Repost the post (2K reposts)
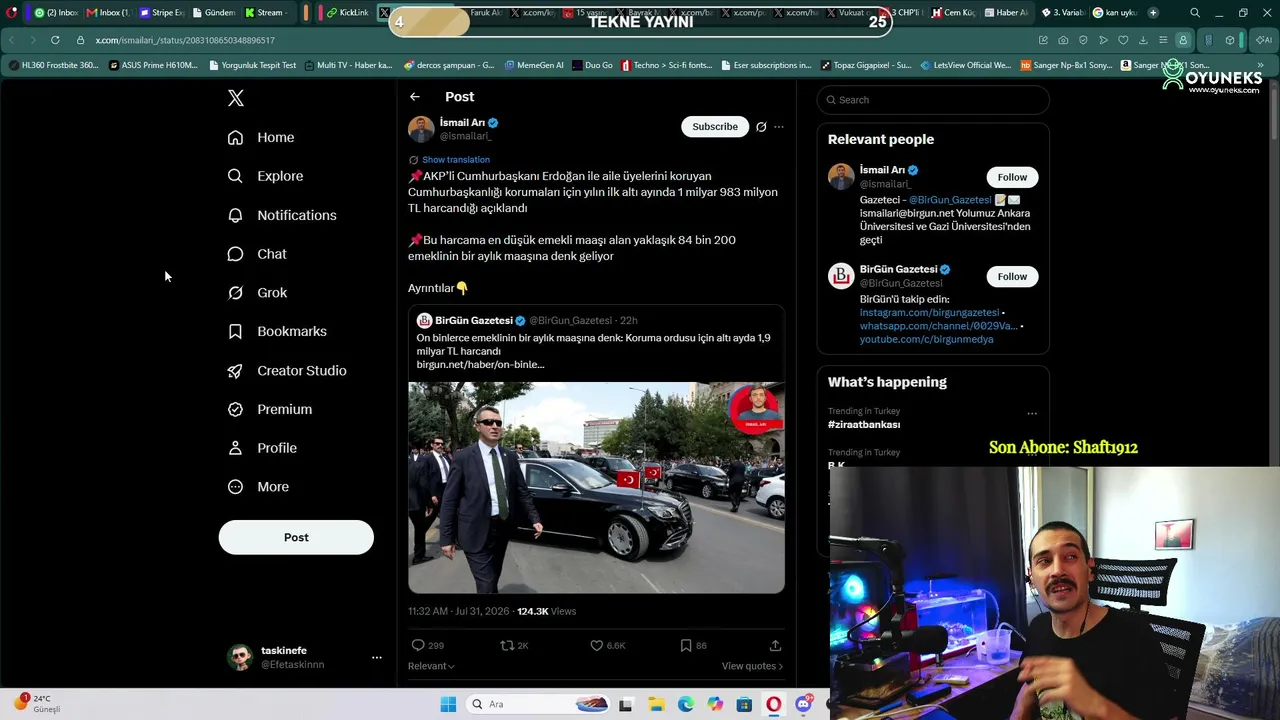Image resolution: width=1280 pixels, height=720 pixels. (x=514, y=646)
